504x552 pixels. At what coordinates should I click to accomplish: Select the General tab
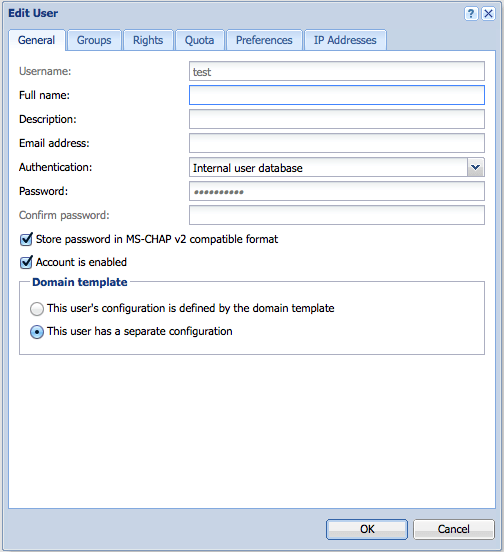(37, 40)
